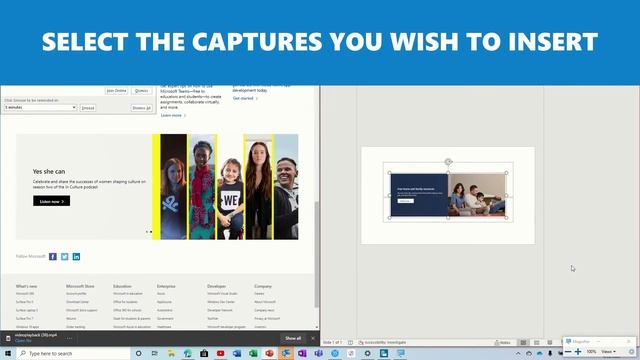Open OneNote from the taskbar

pos(302,353)
